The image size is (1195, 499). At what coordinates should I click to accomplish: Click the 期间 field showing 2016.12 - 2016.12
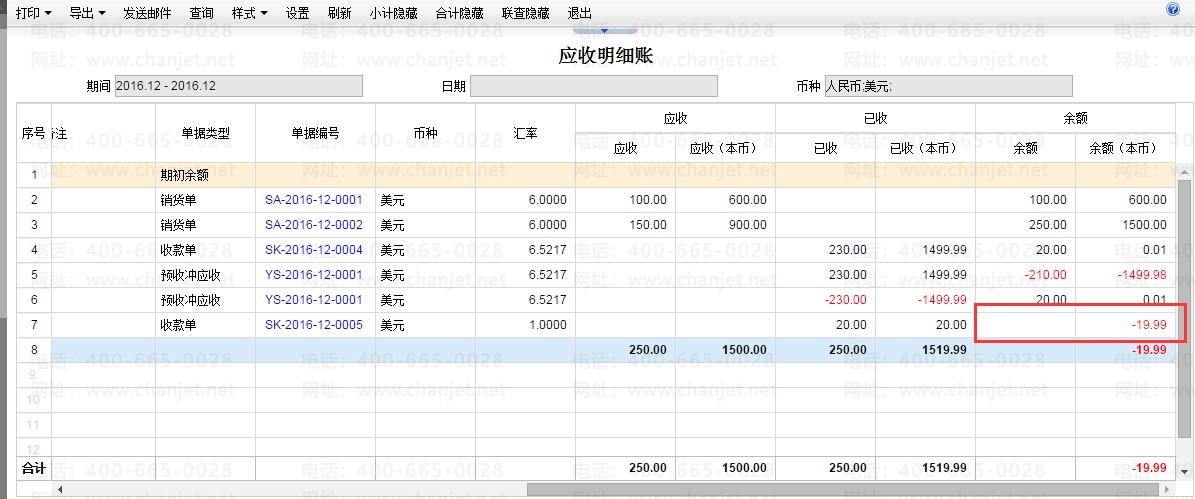(x=239, y=86)
